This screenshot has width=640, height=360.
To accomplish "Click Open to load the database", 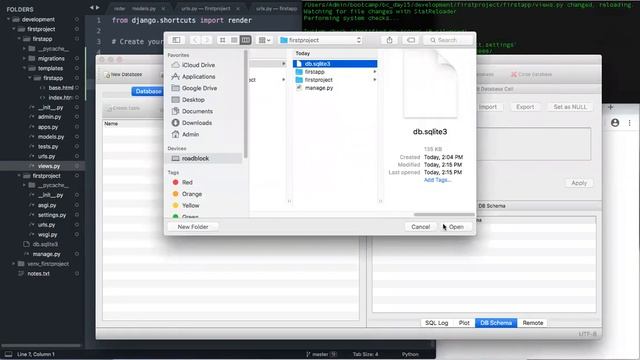I will pos(456,227).
